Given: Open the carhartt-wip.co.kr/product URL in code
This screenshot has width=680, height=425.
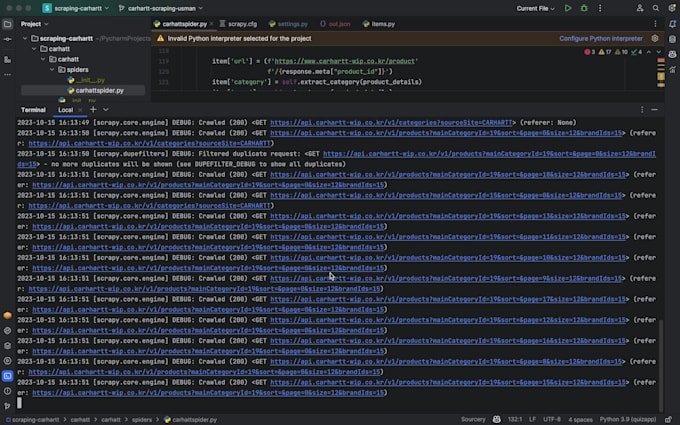Looking at the screenshot, I should (345, 61).
